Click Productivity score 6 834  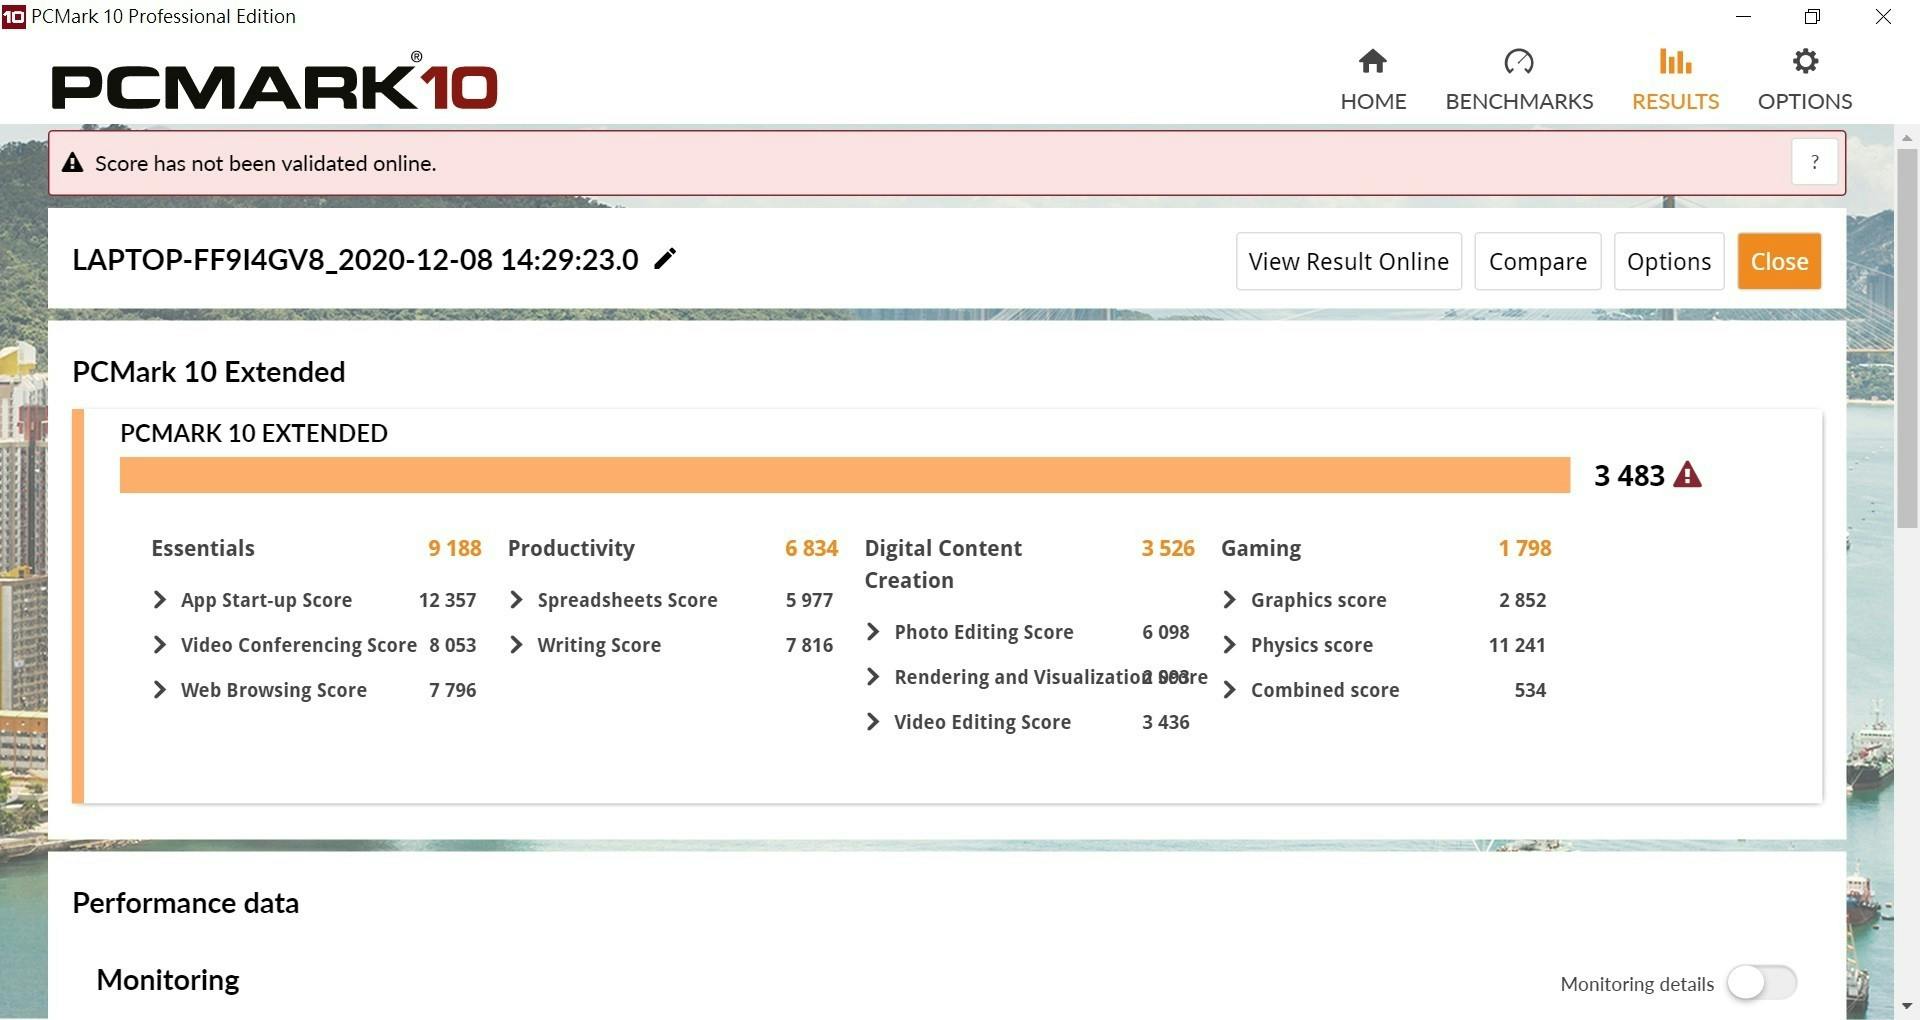tap(811, 548)
